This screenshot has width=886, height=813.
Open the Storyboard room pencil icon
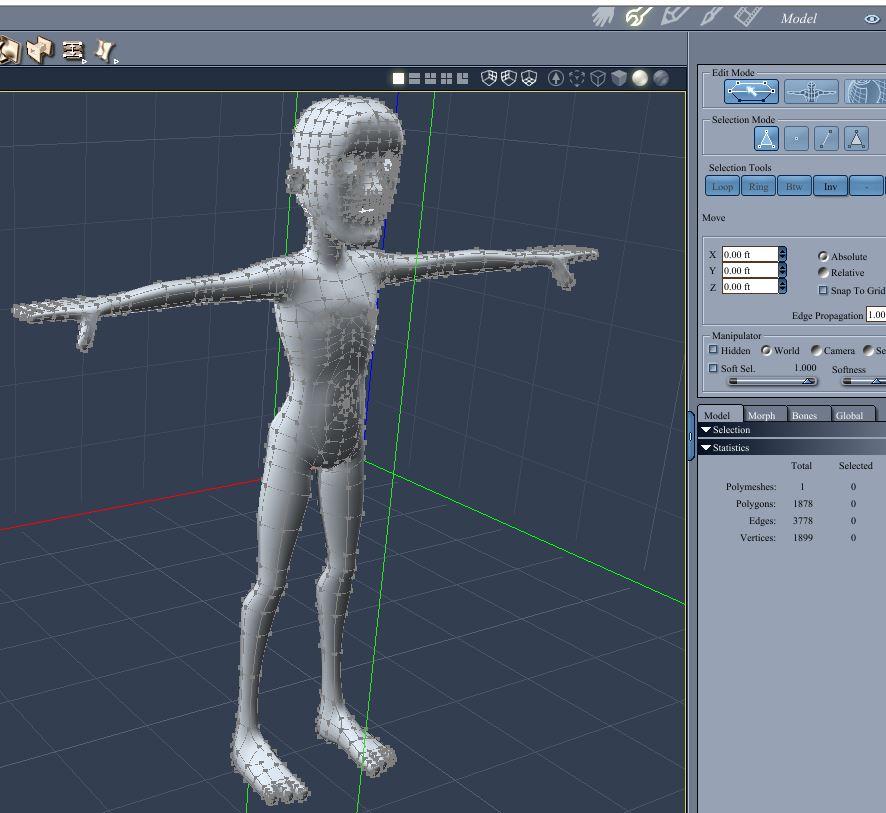tap(674, 16)
